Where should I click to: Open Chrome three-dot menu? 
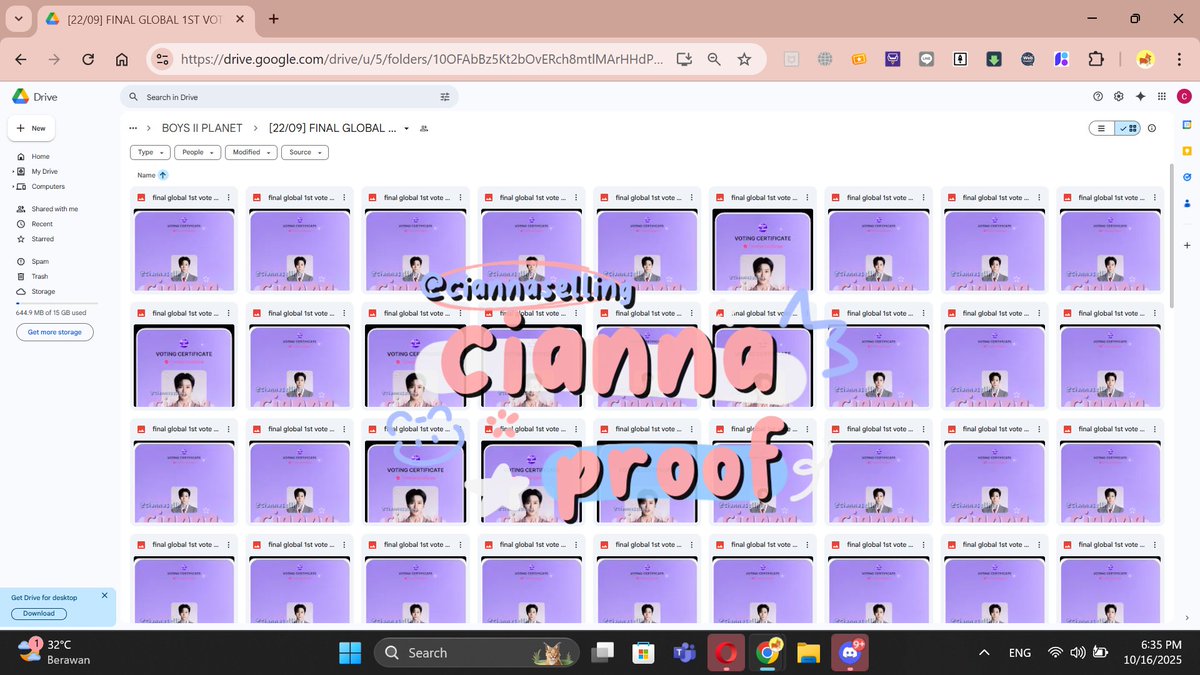(1178, 59)
